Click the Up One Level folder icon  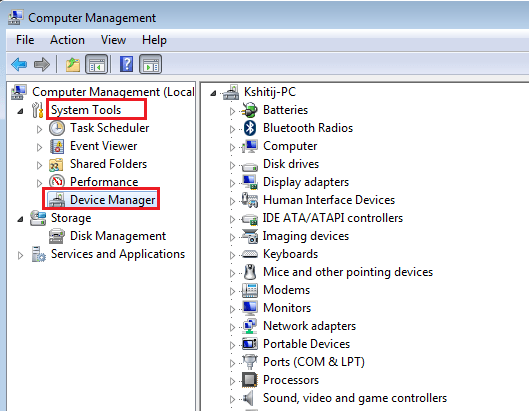point(73,64)
